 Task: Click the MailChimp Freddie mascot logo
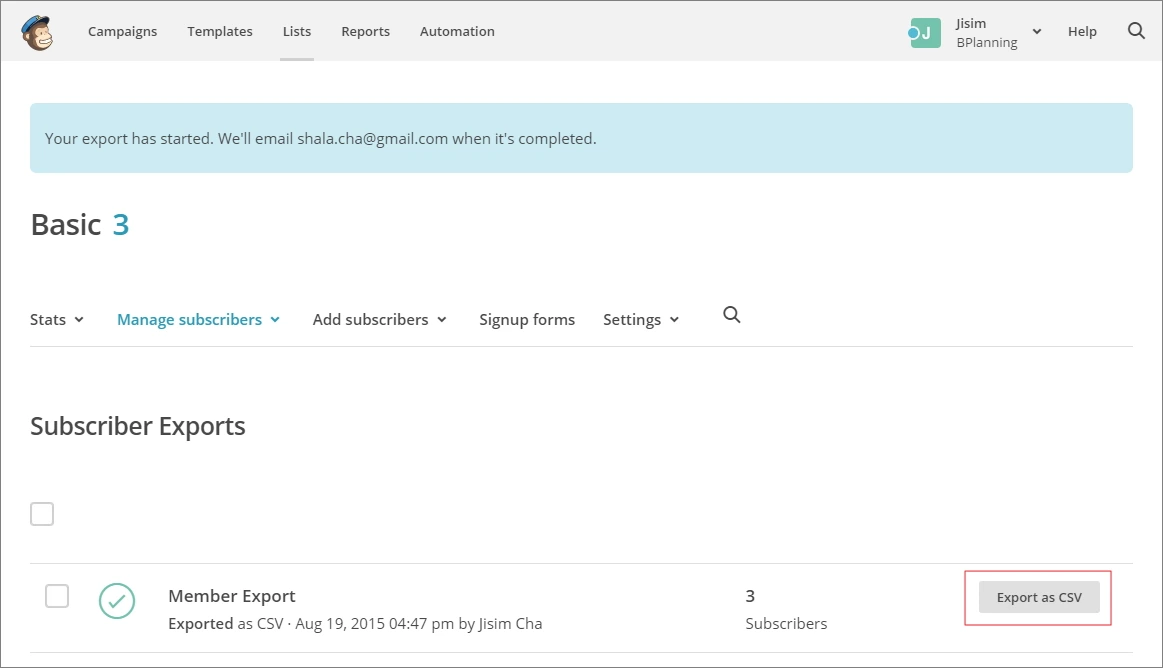(x=37, y=31)
